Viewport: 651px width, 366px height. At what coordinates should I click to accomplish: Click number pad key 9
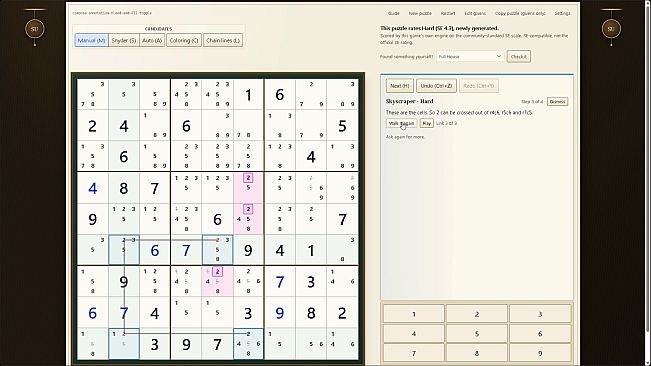tap(540, 353)
